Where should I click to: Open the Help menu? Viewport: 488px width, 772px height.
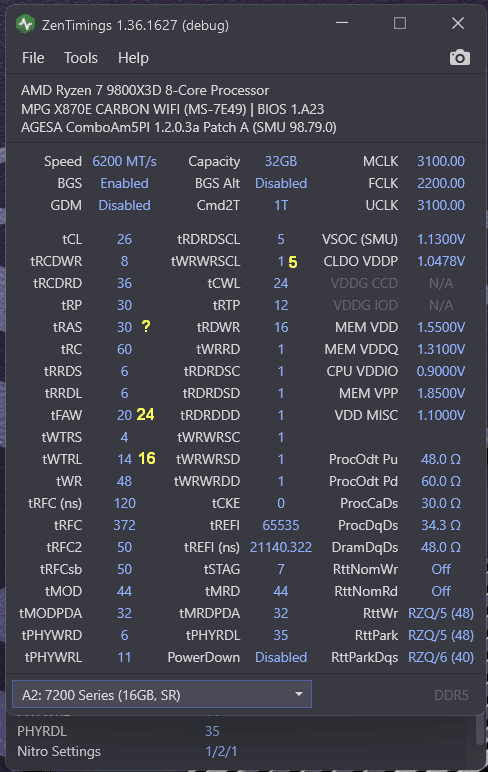133,58
